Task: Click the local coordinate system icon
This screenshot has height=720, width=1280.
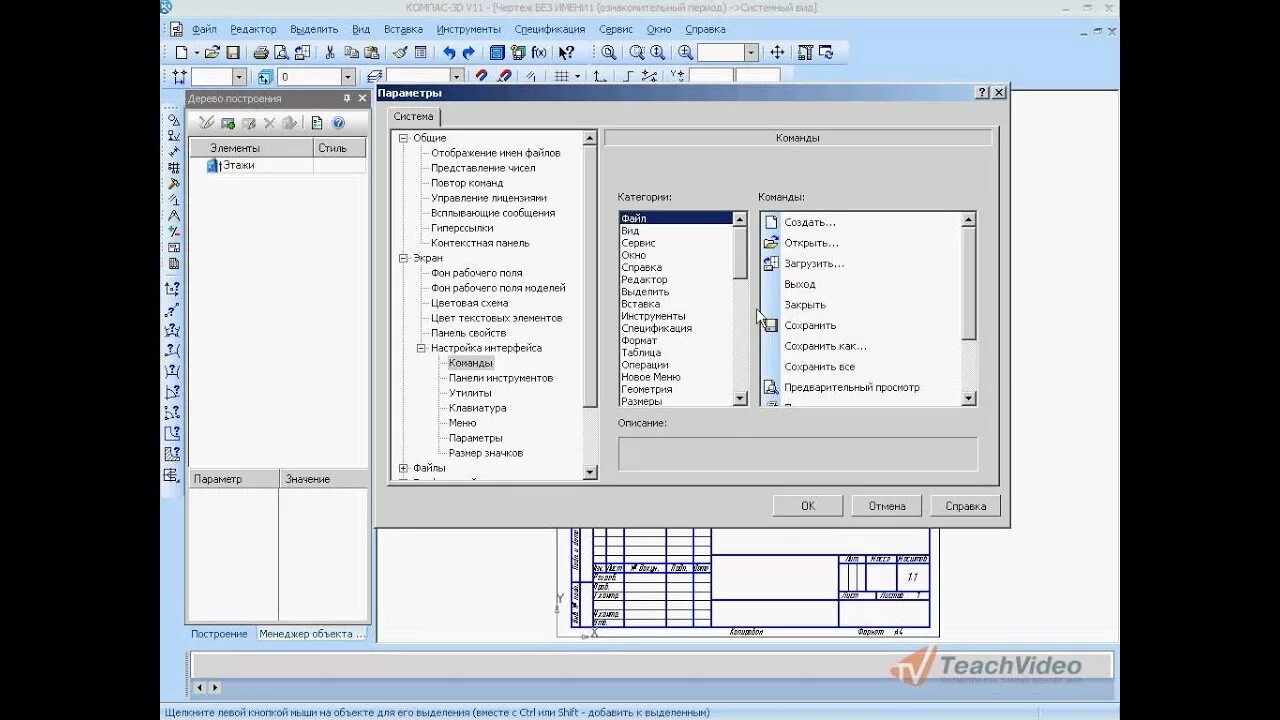Action: (x=599, y=76)
